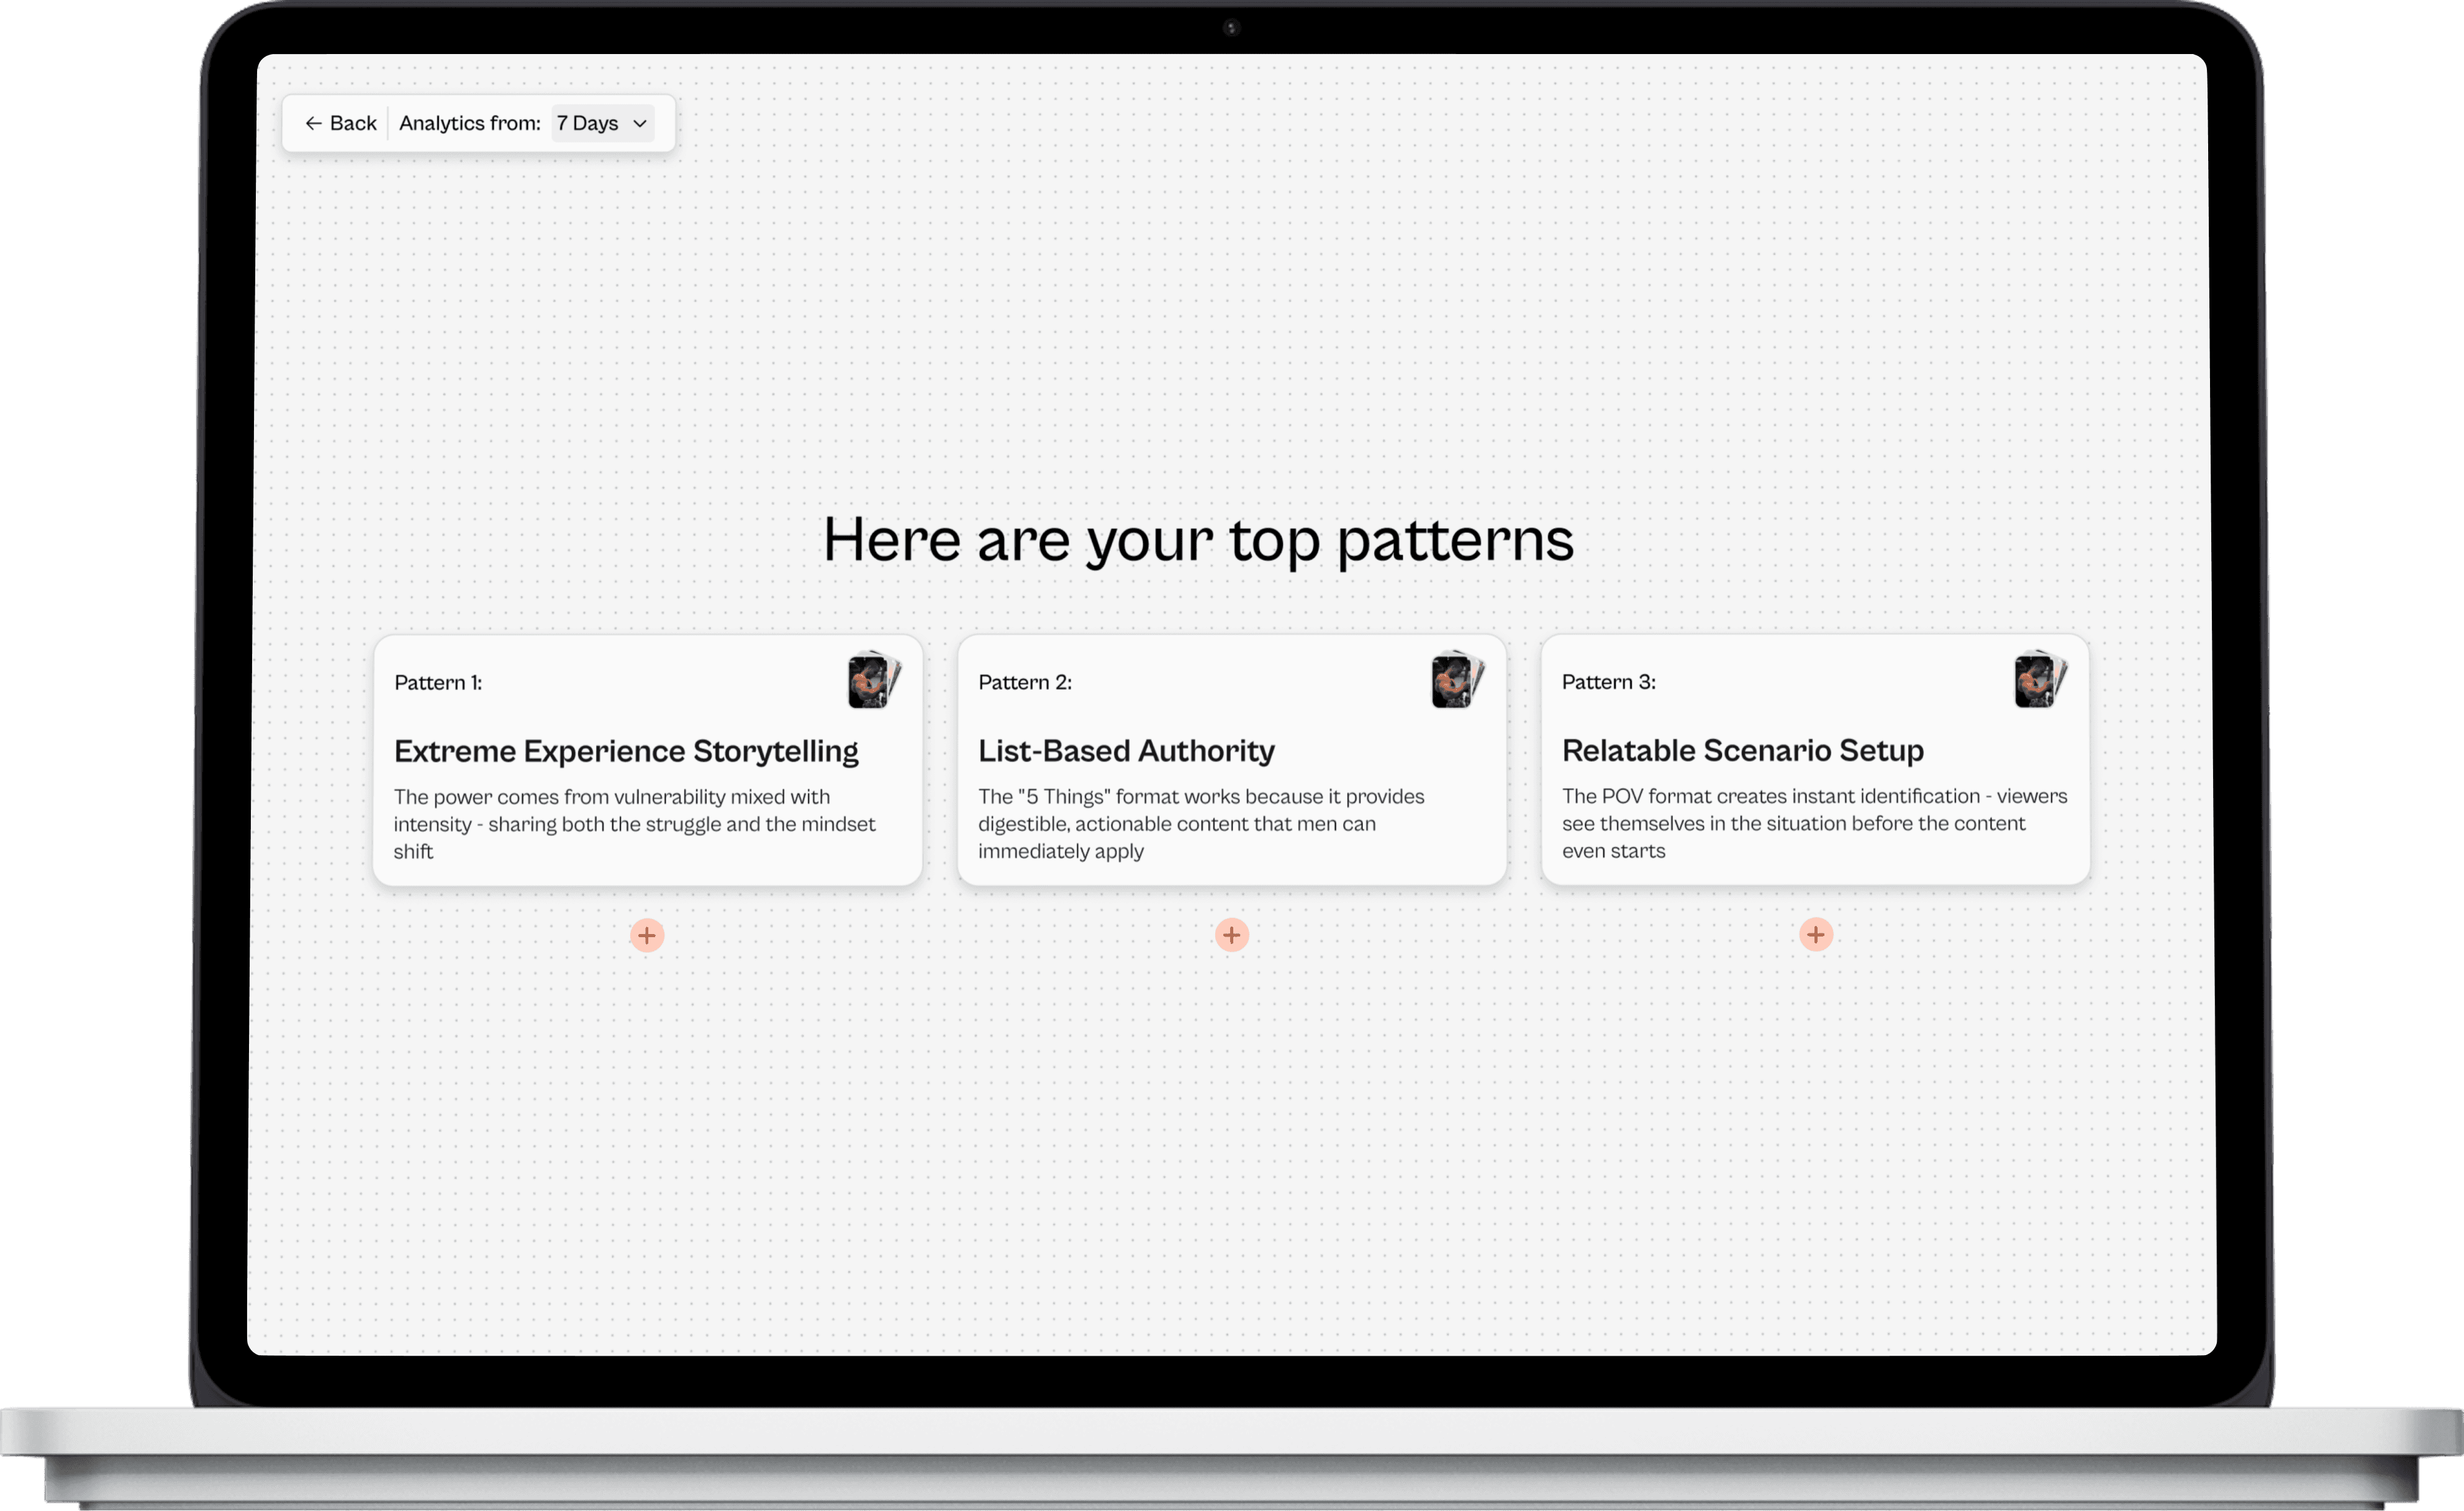The width and height of the screenshot is (2464, 1511).
Task: Expand plus icon below List-Based Authority card
Action: 1231,935
